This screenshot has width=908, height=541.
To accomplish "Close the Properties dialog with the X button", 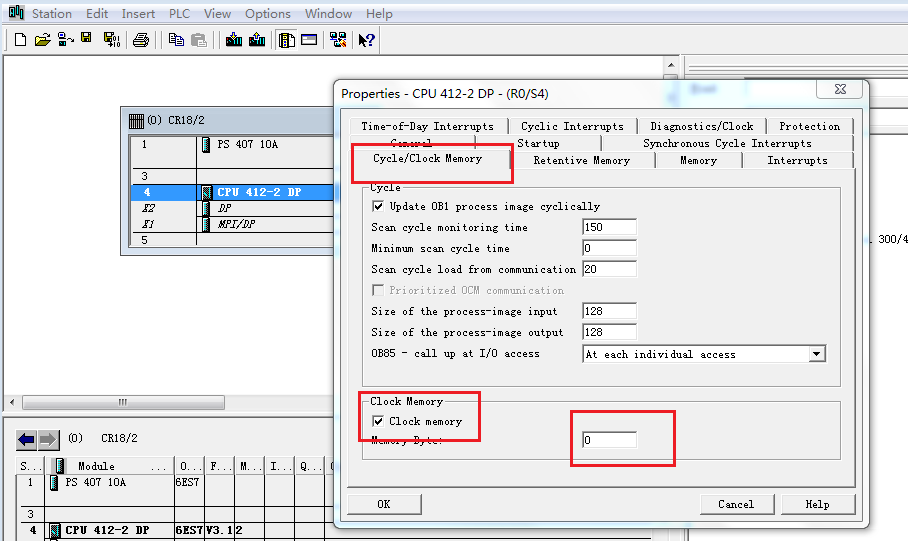I will [x=840, y=89].
